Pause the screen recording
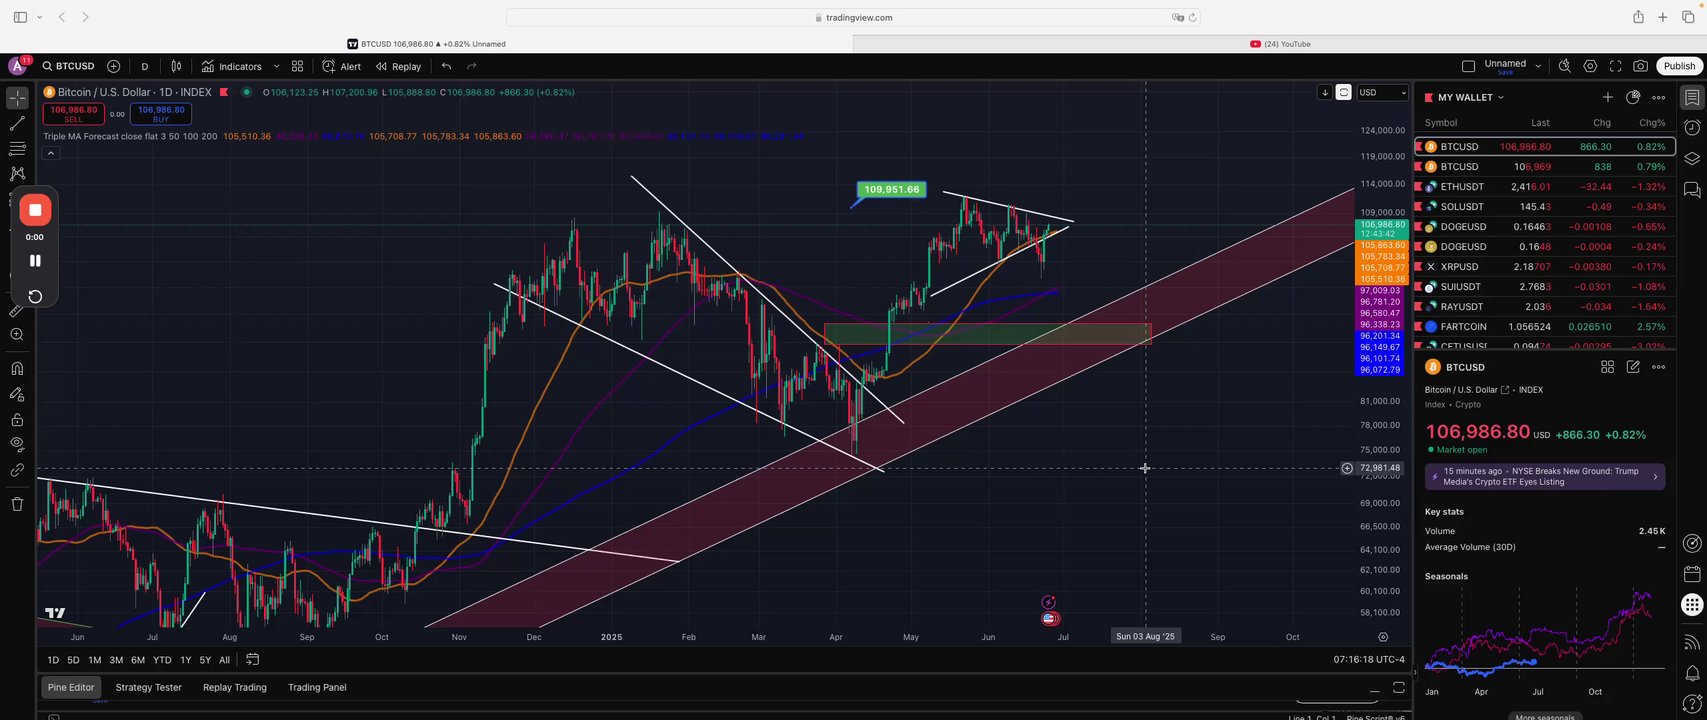1707x720 pixels. click(35, 261)
